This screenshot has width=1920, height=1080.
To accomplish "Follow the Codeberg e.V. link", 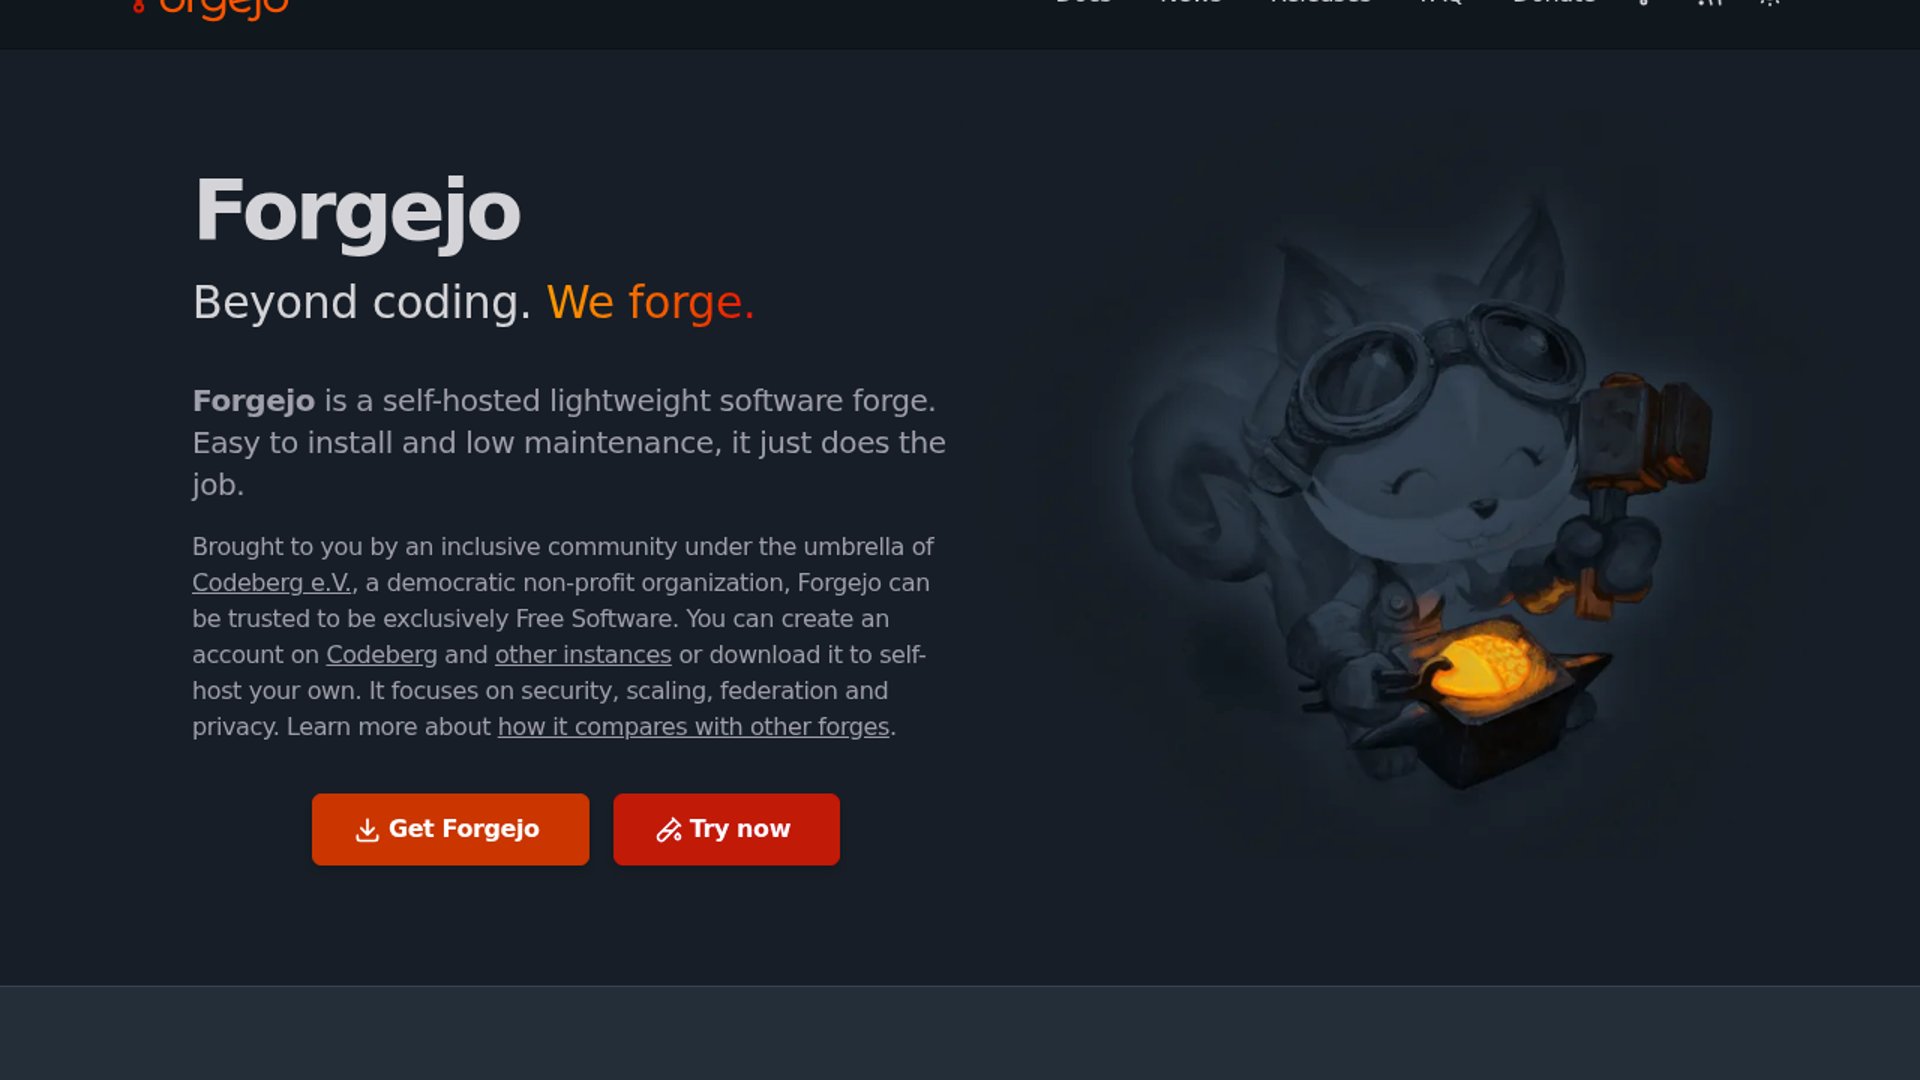I will tap(272, 583).
